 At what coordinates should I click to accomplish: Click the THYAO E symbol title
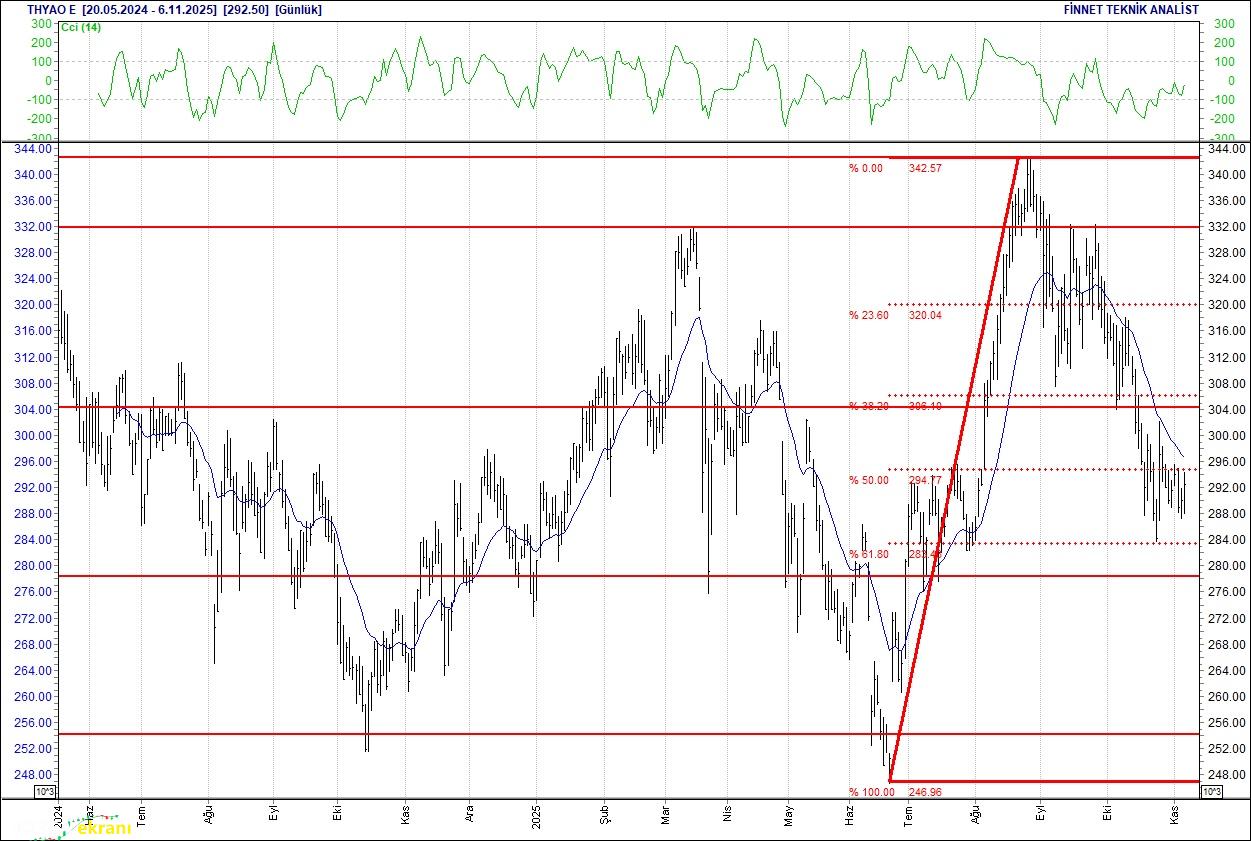click(52, 9)
